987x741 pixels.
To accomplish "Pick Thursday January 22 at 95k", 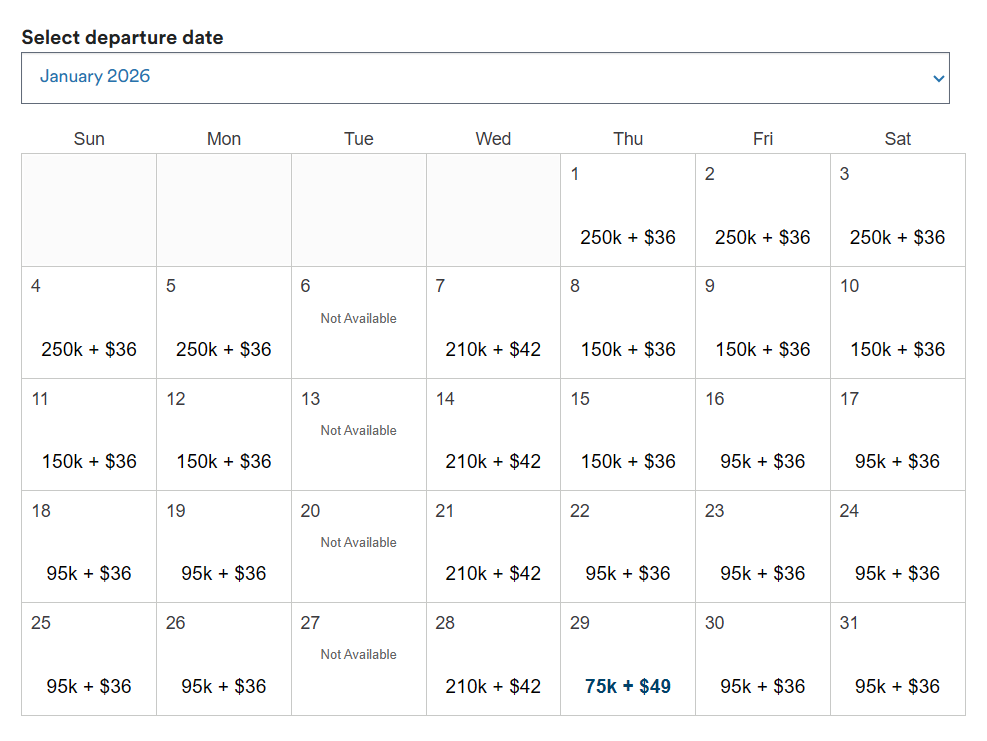I will pyautogui.click(x=628, y=547).
